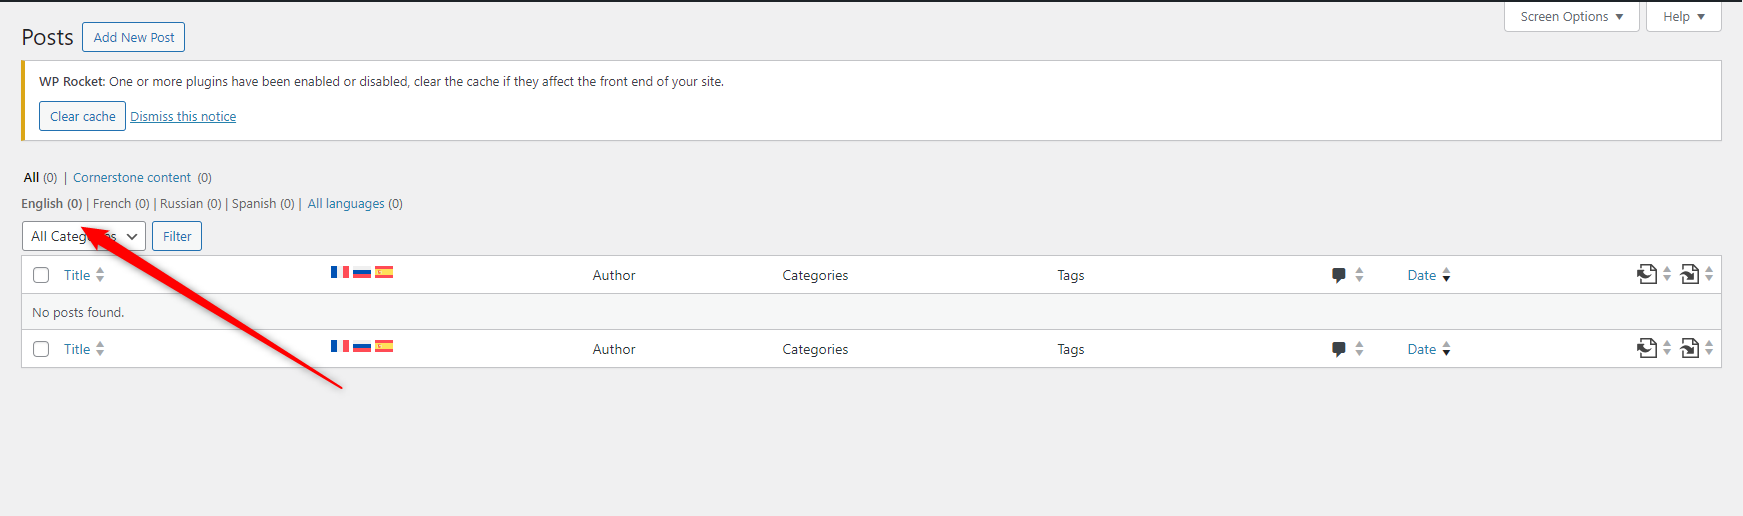This screenshot has width=1743, height=516.
Task: Tick the select-all checkbox in table footer
Action: coord(41,349)
